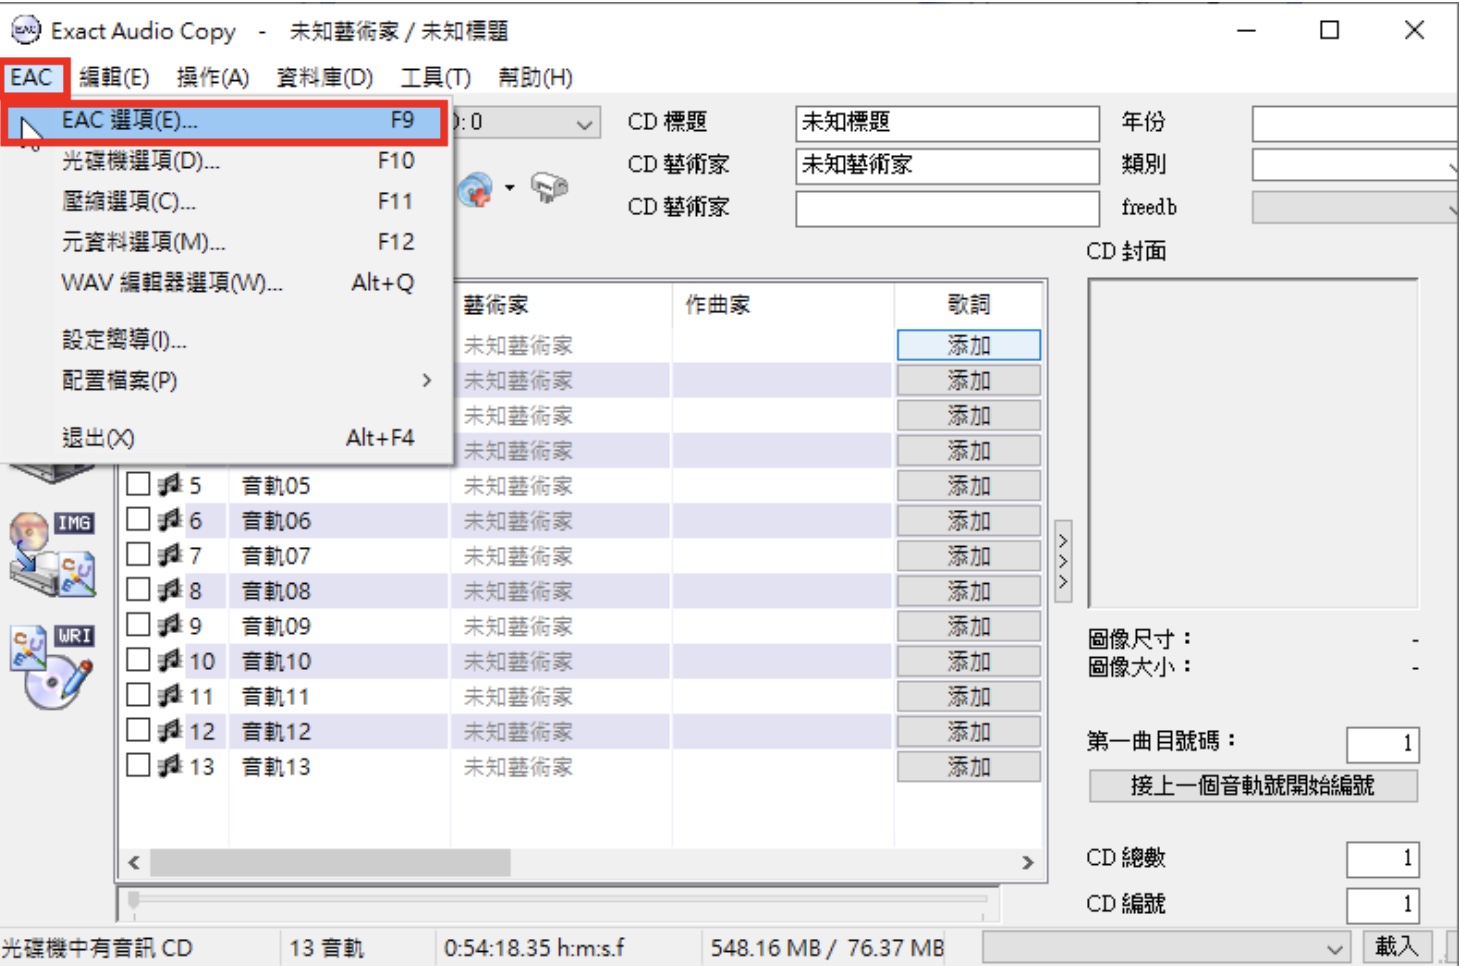Click the 作曲家 column header
The width and height of the screenshot is (1460, 966).
[x=783, y=305]
